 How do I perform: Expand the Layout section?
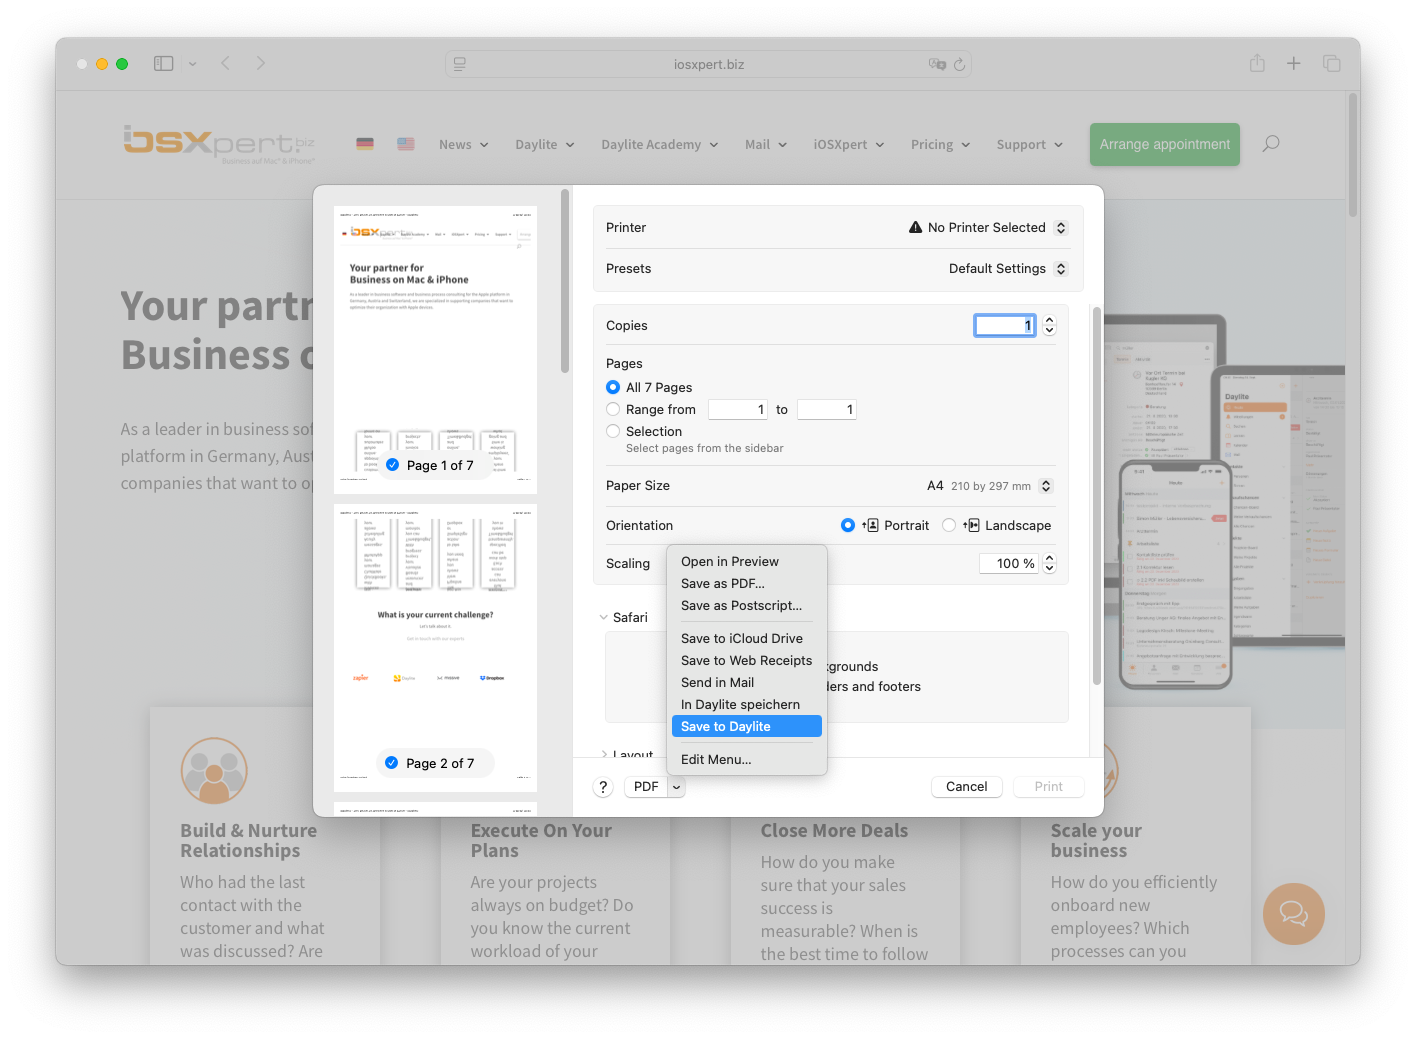[603, 755]
